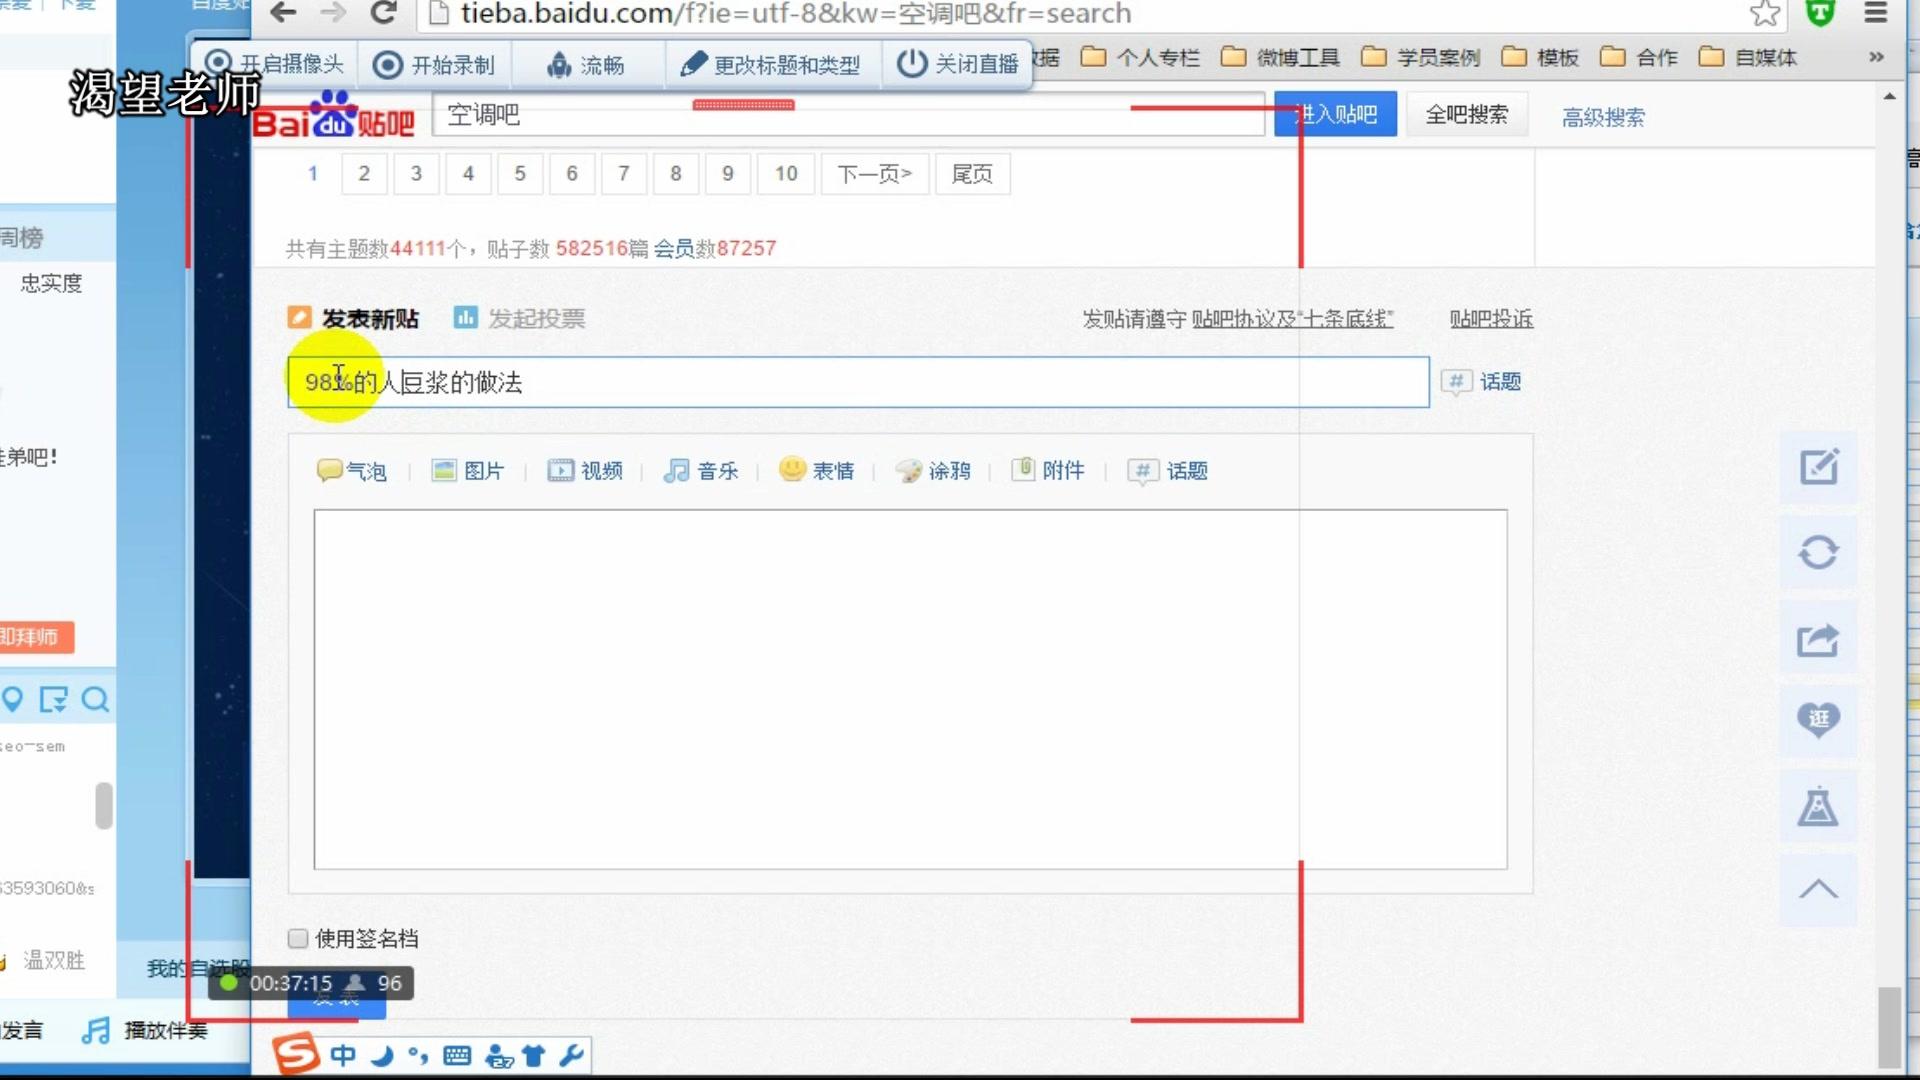Enable the 使用签名档 checkbox
This screenshot has height=1080, width=1920.
point(298,938)
